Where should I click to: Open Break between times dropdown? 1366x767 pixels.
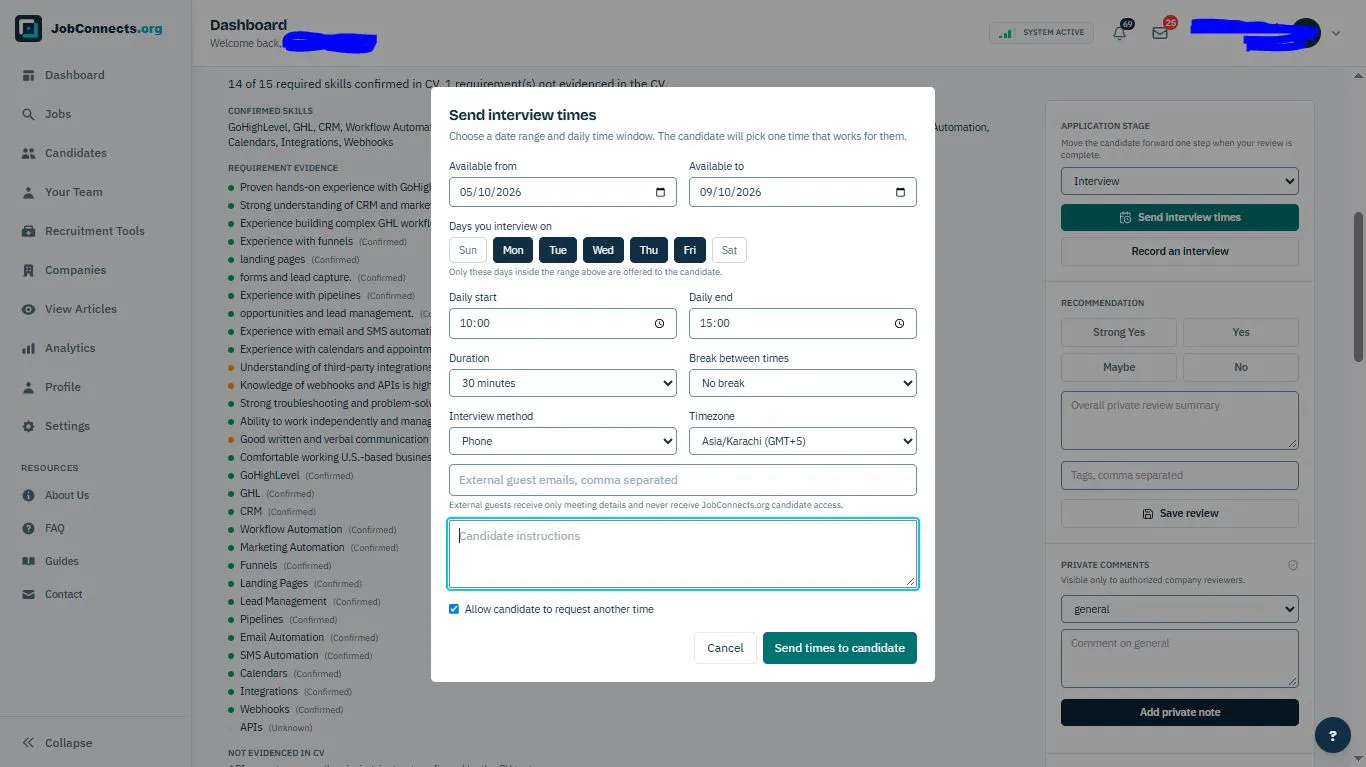pyautogui.click(x=803, y=383)
